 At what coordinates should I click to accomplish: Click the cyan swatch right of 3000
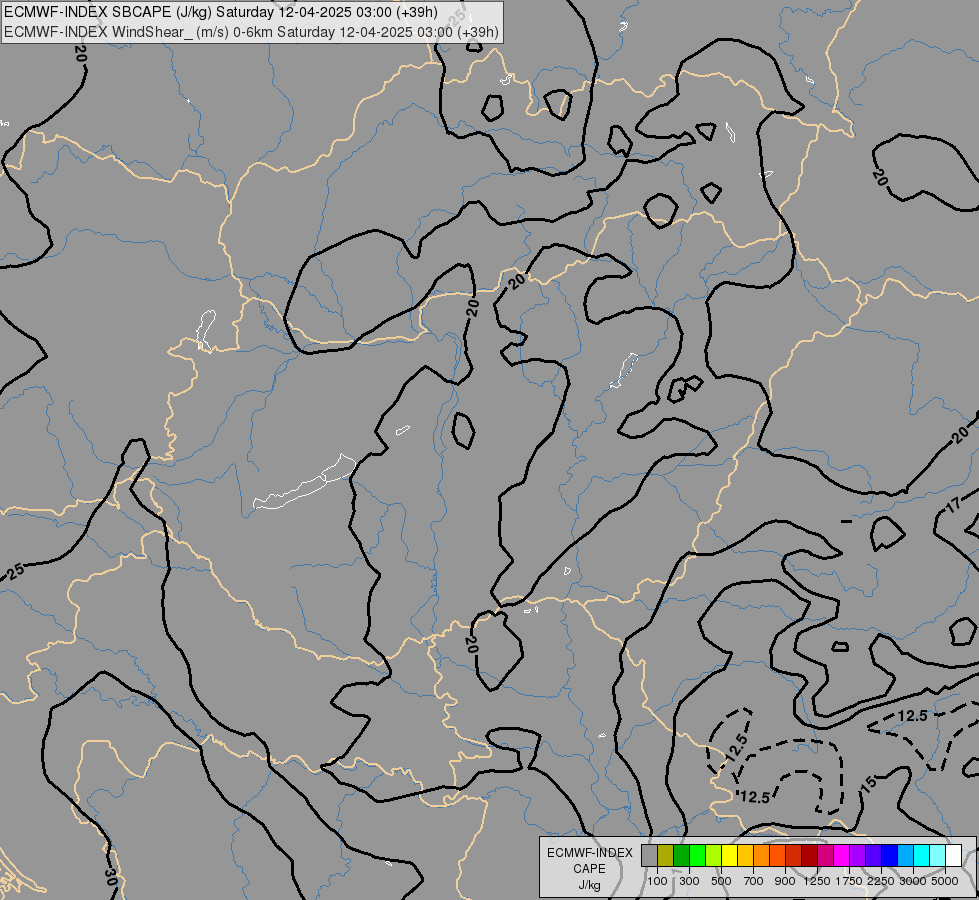point(922,855)
